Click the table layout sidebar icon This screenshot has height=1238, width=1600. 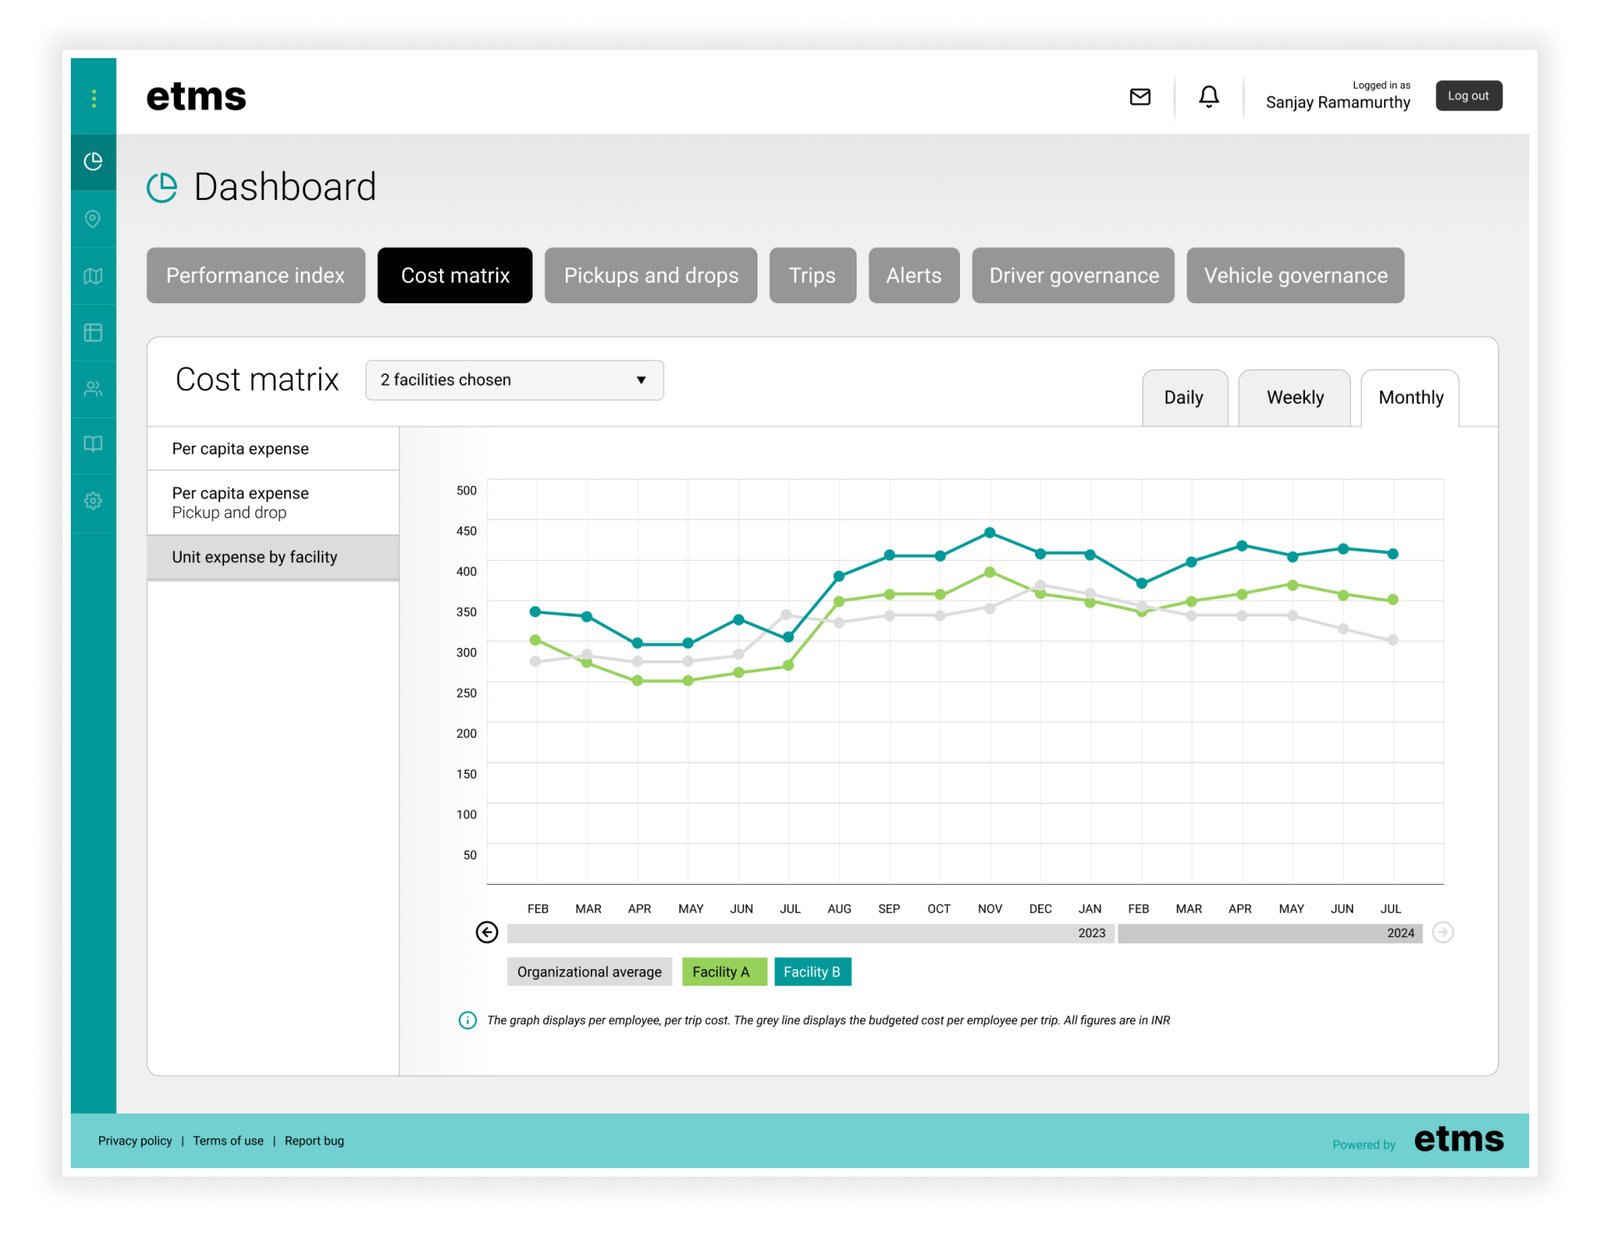(93, 333)
